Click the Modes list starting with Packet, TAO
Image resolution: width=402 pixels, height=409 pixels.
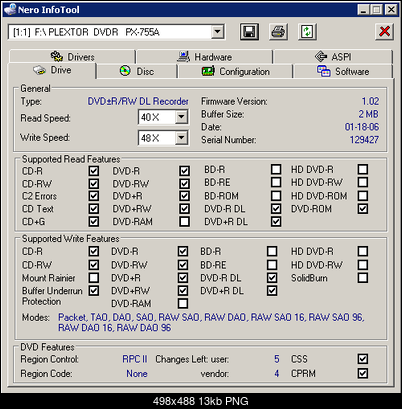pyautogui.click(x=211, y=322)
